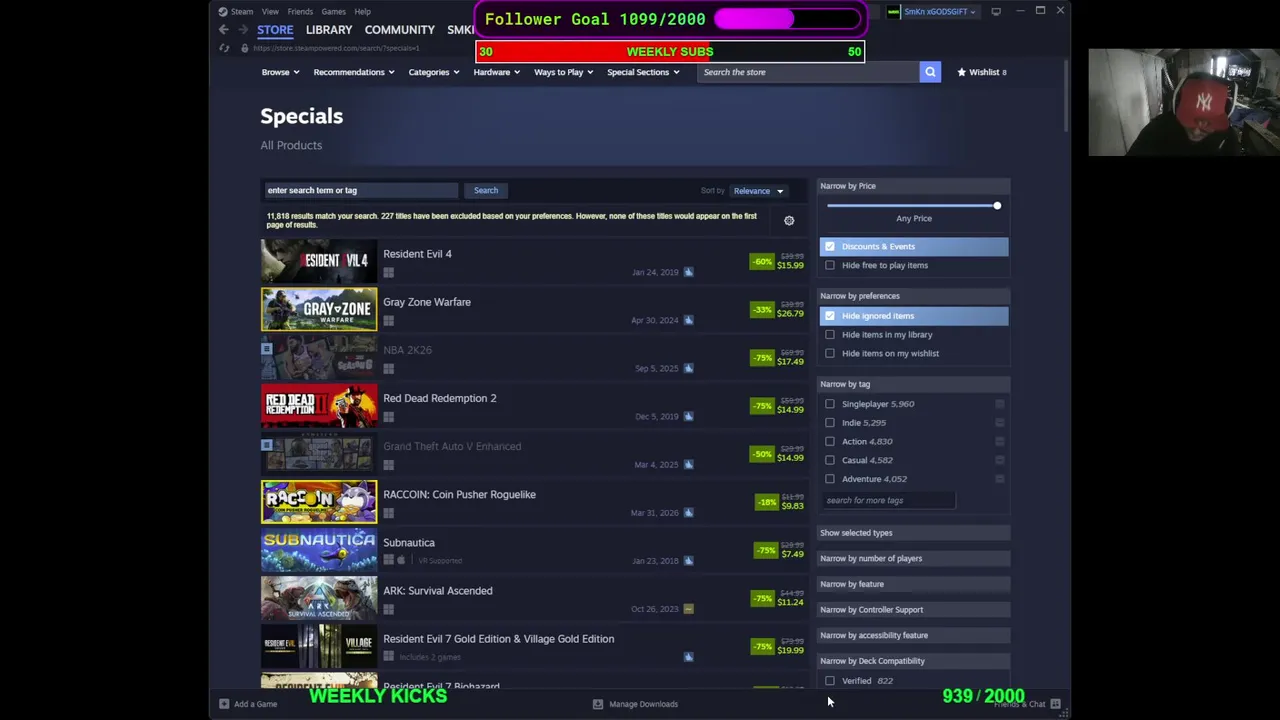Click Windows platform icon under Resident Evil 4
The width and height of the screenshot is (1280, 720).
click(x=388, y=272)
